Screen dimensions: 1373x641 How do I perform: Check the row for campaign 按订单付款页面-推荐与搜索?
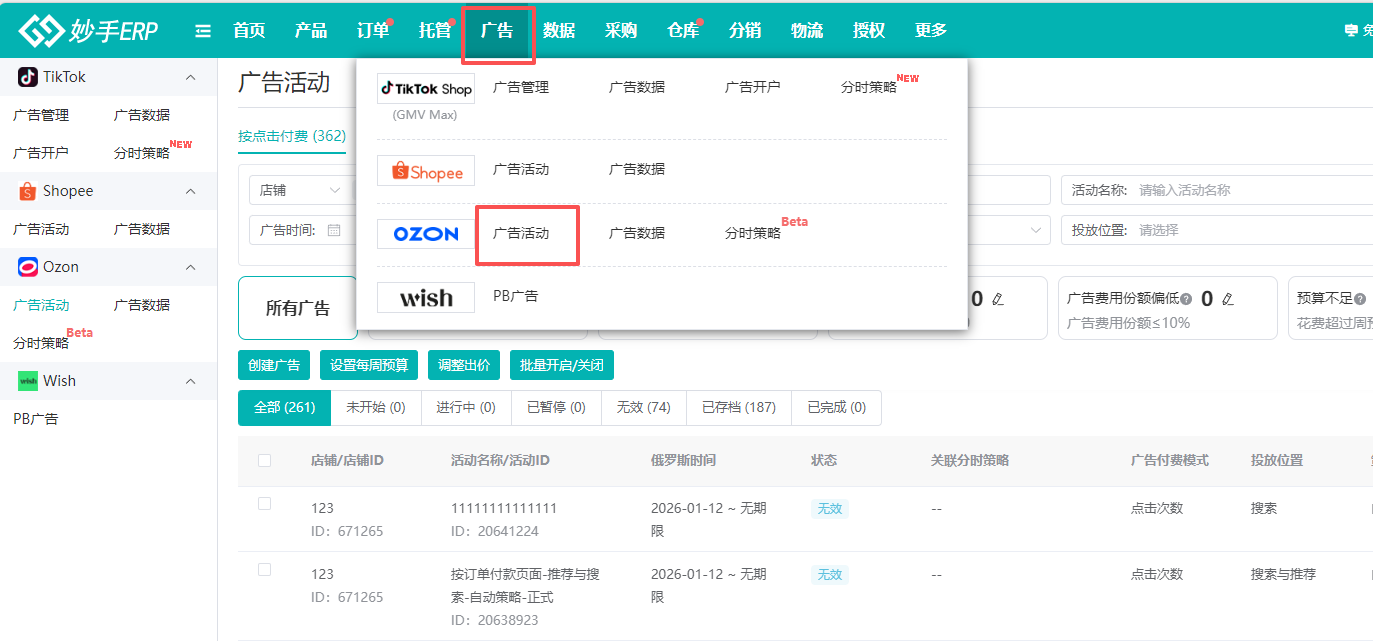pyautogui.click(x=264, y=568)
